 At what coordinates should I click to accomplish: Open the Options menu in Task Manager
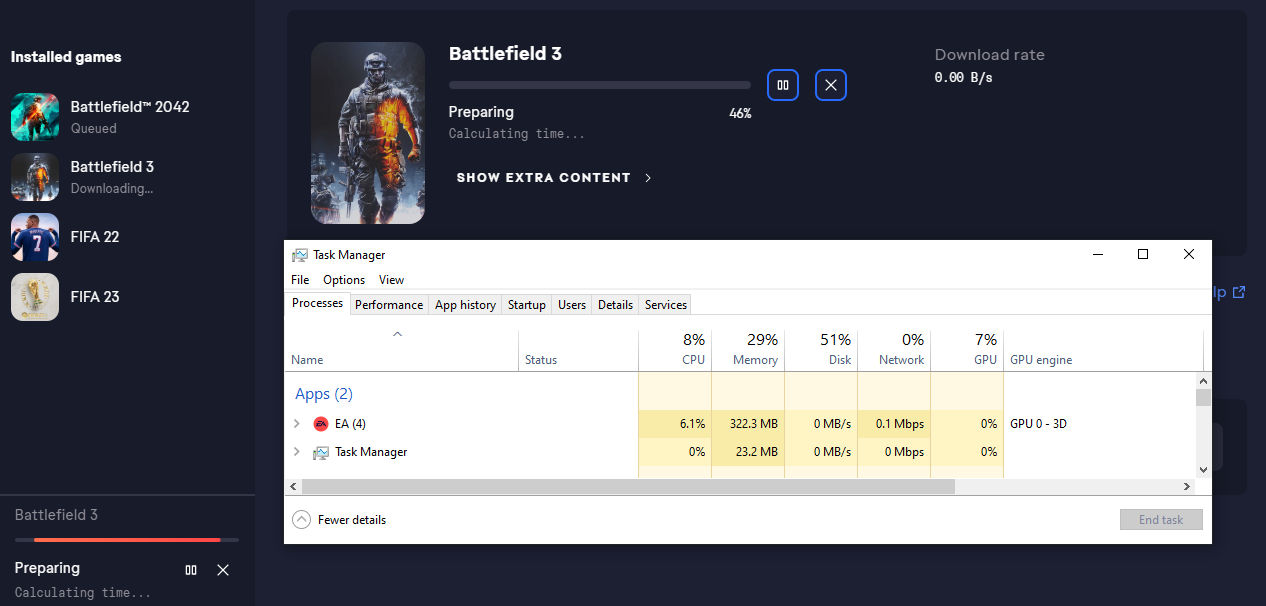click(x=344, y=280)
